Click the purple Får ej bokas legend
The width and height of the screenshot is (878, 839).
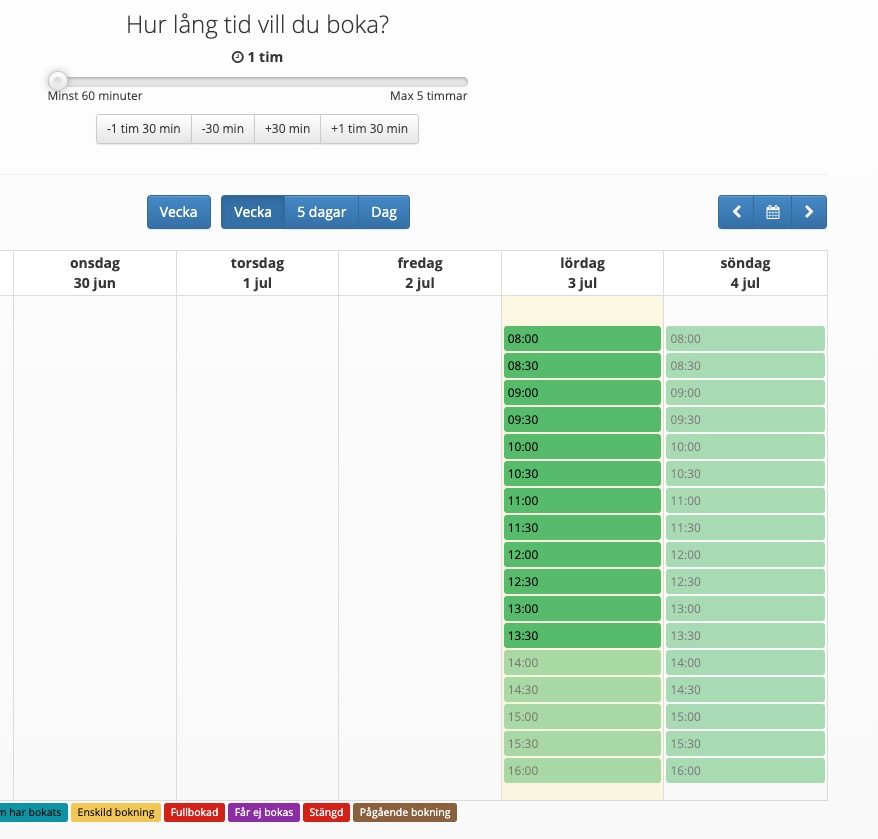[264, 813]
